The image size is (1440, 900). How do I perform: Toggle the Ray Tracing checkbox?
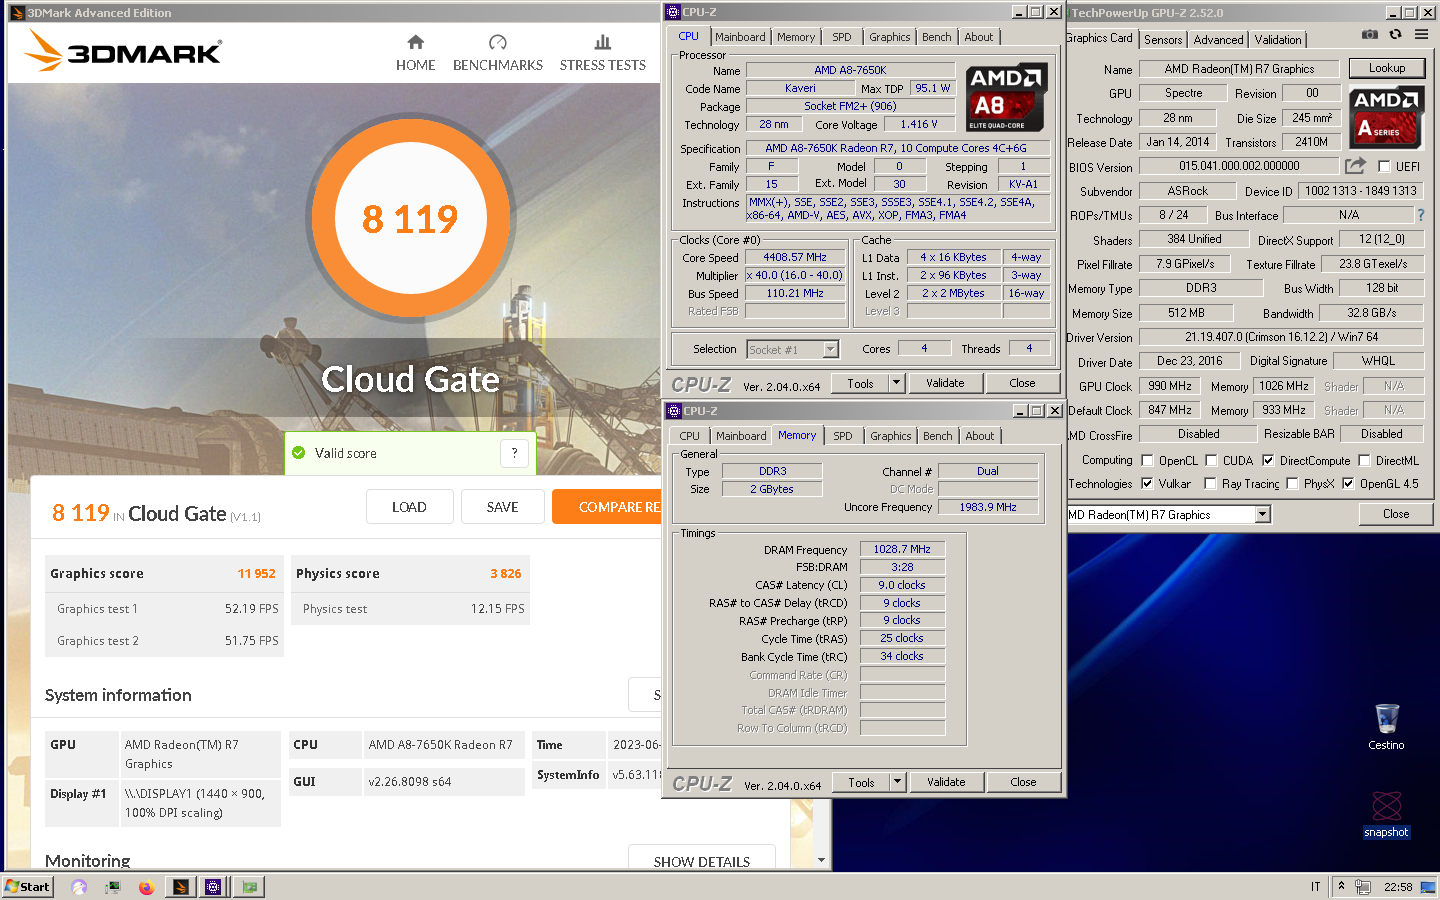point(1211,483)
